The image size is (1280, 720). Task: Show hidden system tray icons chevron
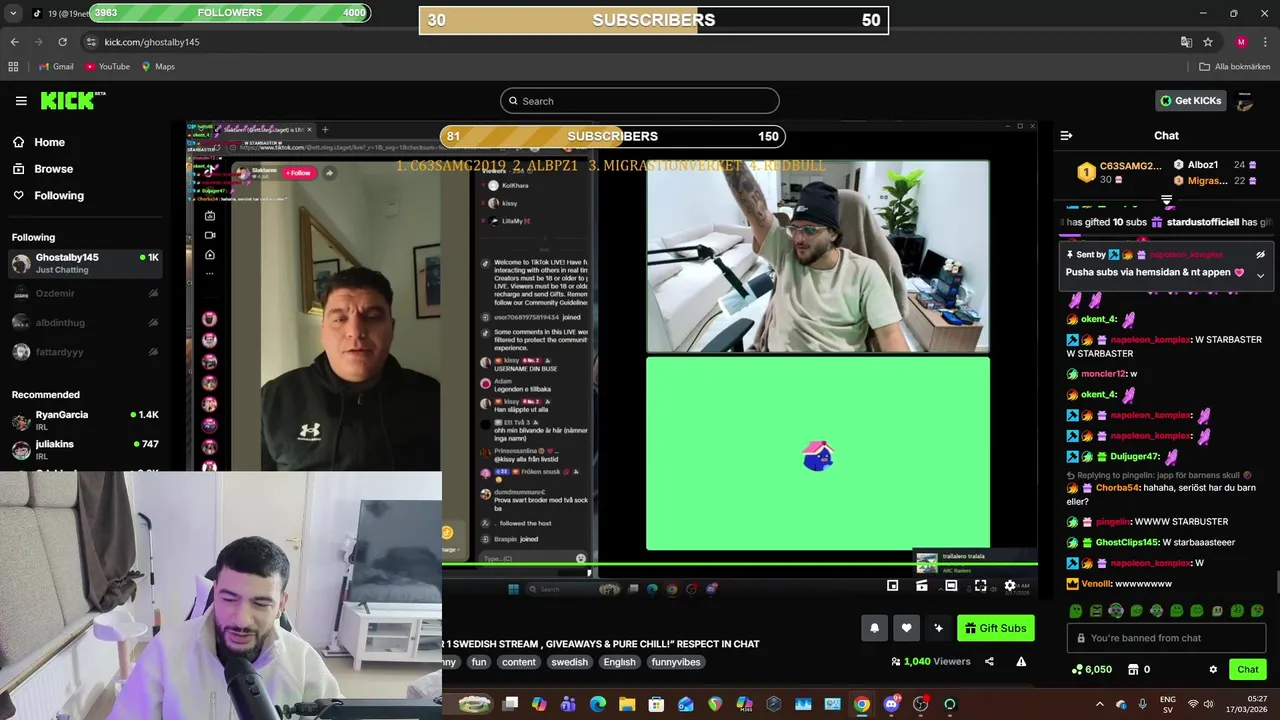(1100, 704)
